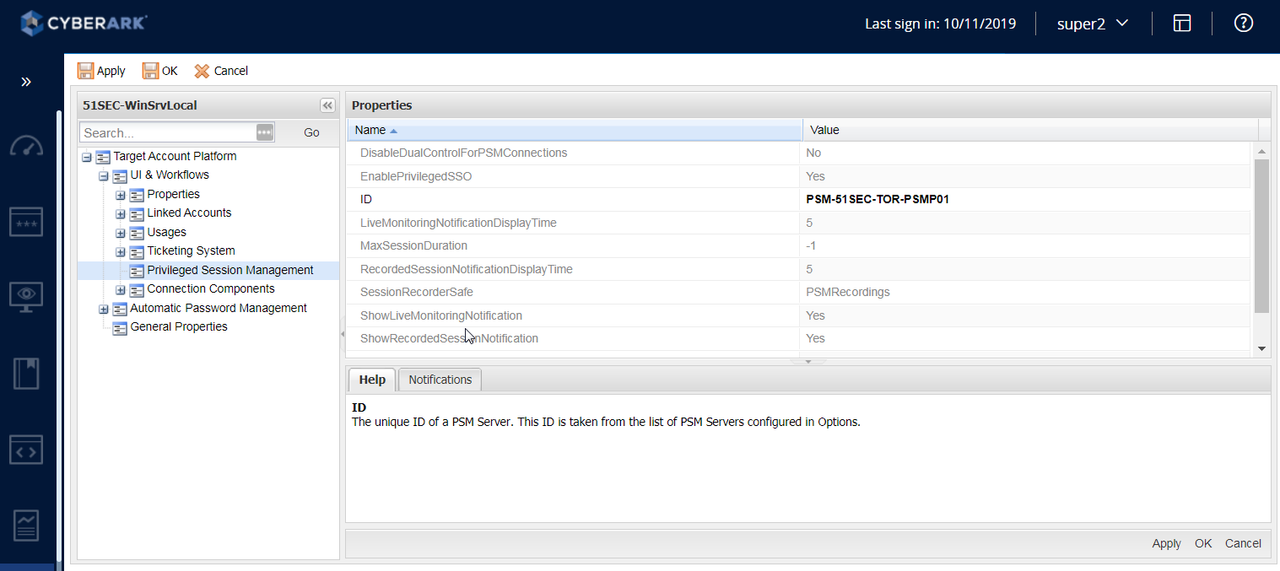Expand the Ticketing System tree node
The width and height of the screenshot is (1280, 571).
coord(121,252)
